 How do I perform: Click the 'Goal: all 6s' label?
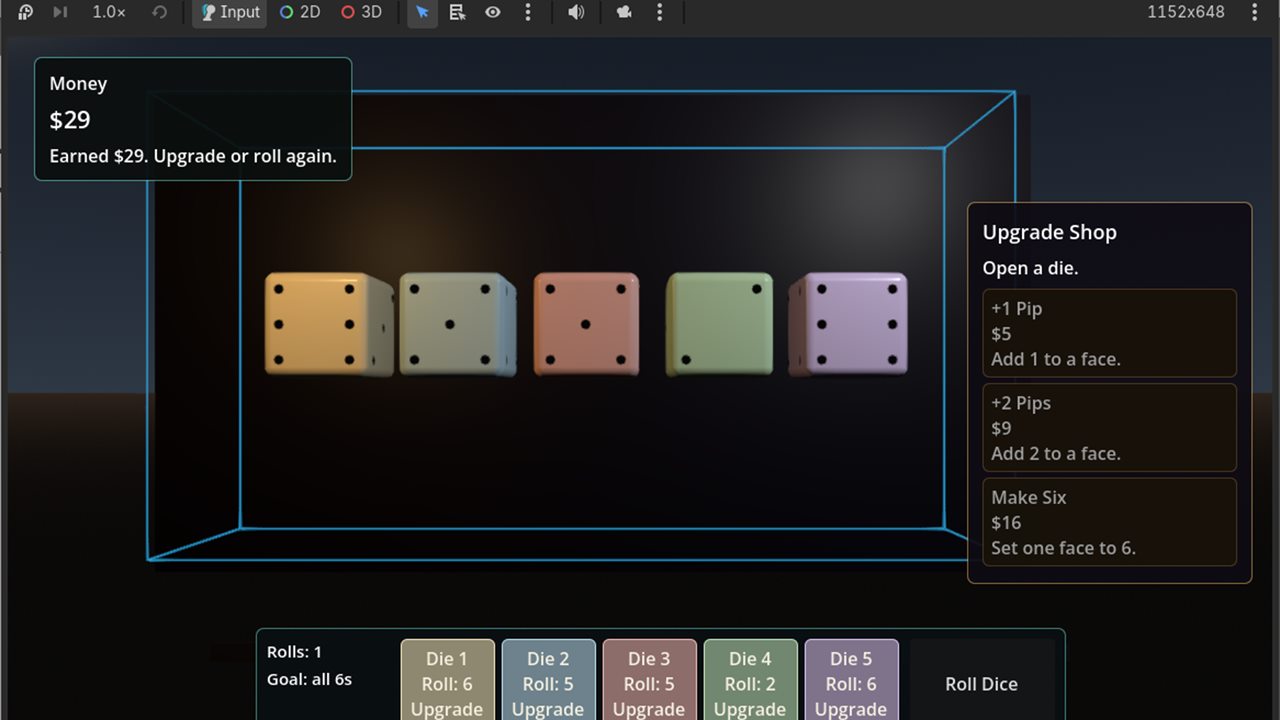[x=310, y=680]
